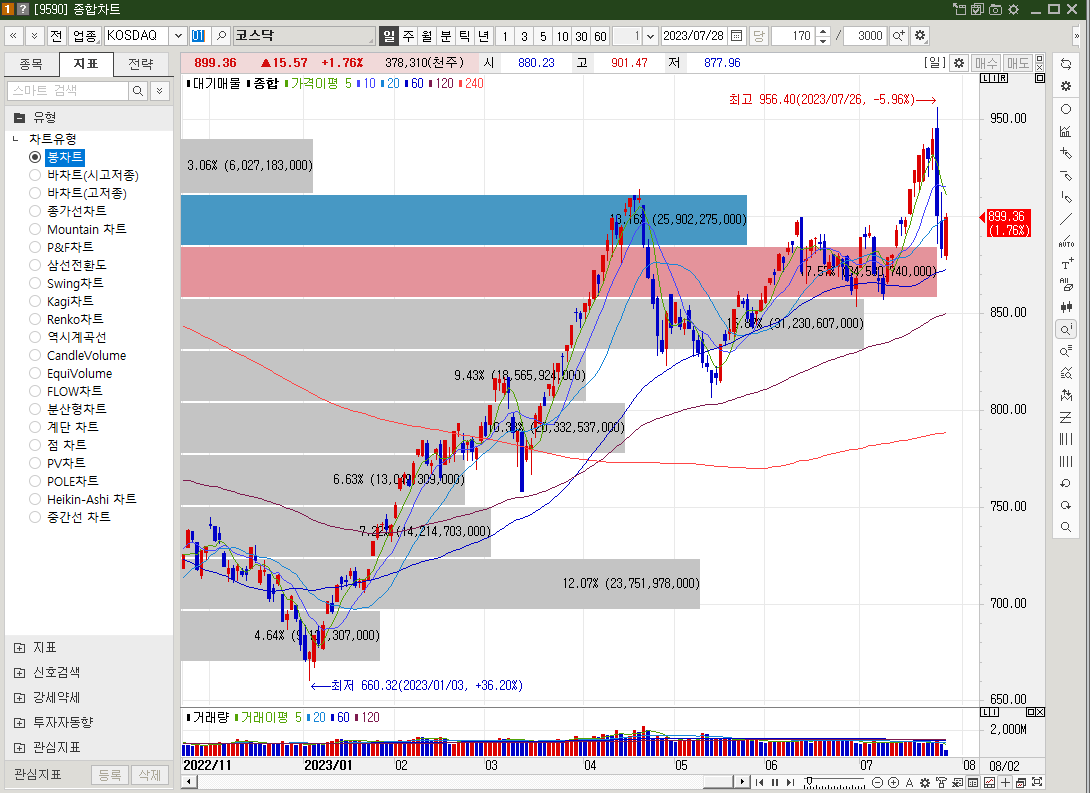The image size is (1090, 793).
Task: Click the zoom in plus icon at bottom
Action: pyautogui.click(x=893, y=783)
